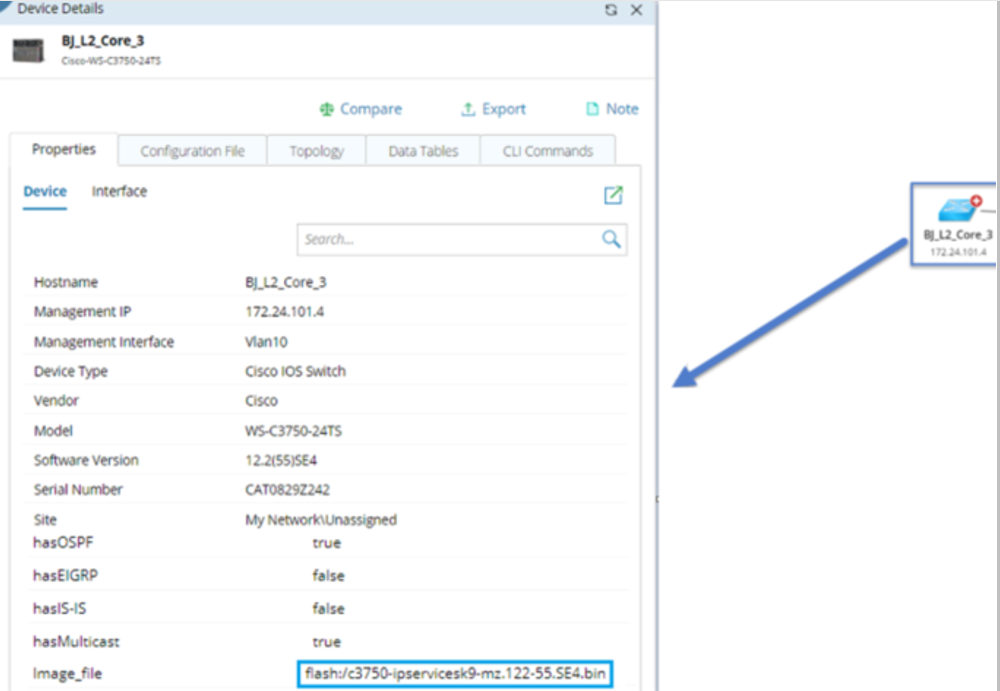The height and width of the screenshot is (691, 1000).
Task: Click the Compare button
Action: click(360, 109)
